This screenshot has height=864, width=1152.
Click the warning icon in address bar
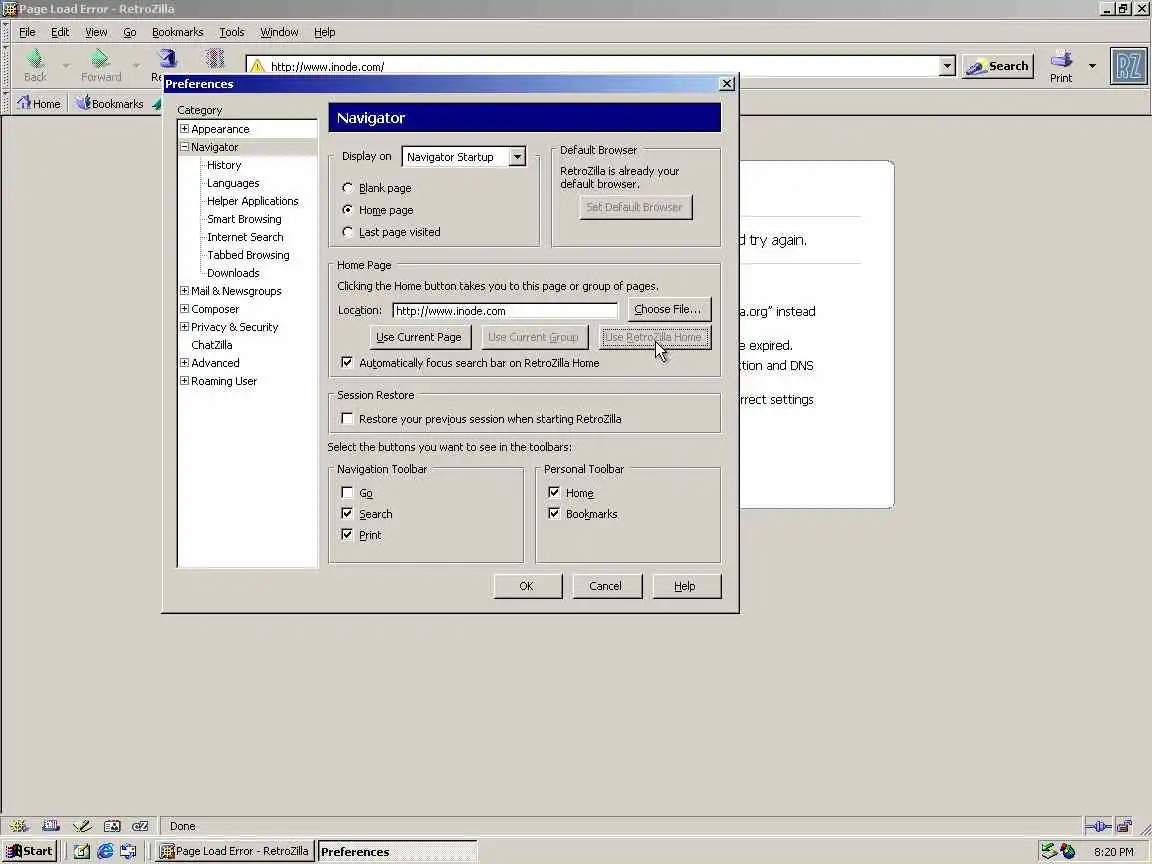257,66
